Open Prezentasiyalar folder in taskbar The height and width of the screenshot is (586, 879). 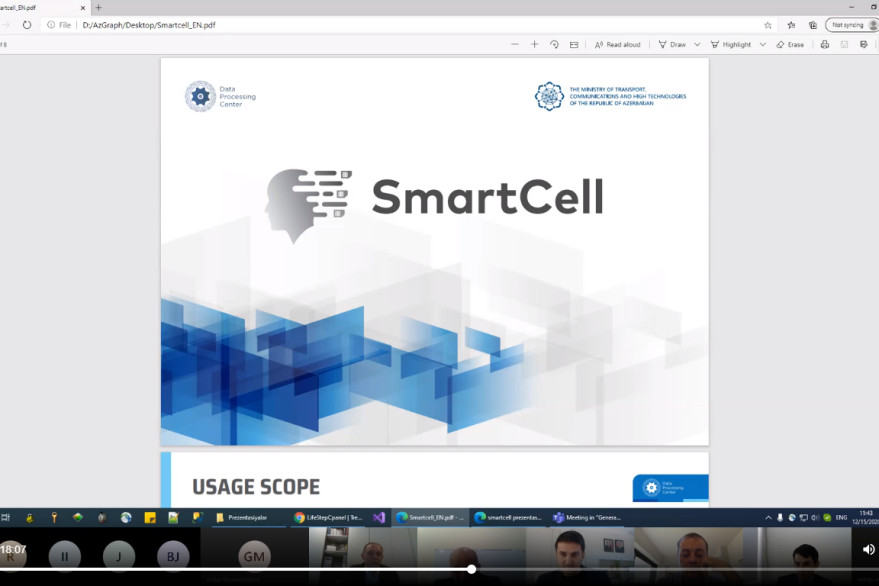(247, 518)
